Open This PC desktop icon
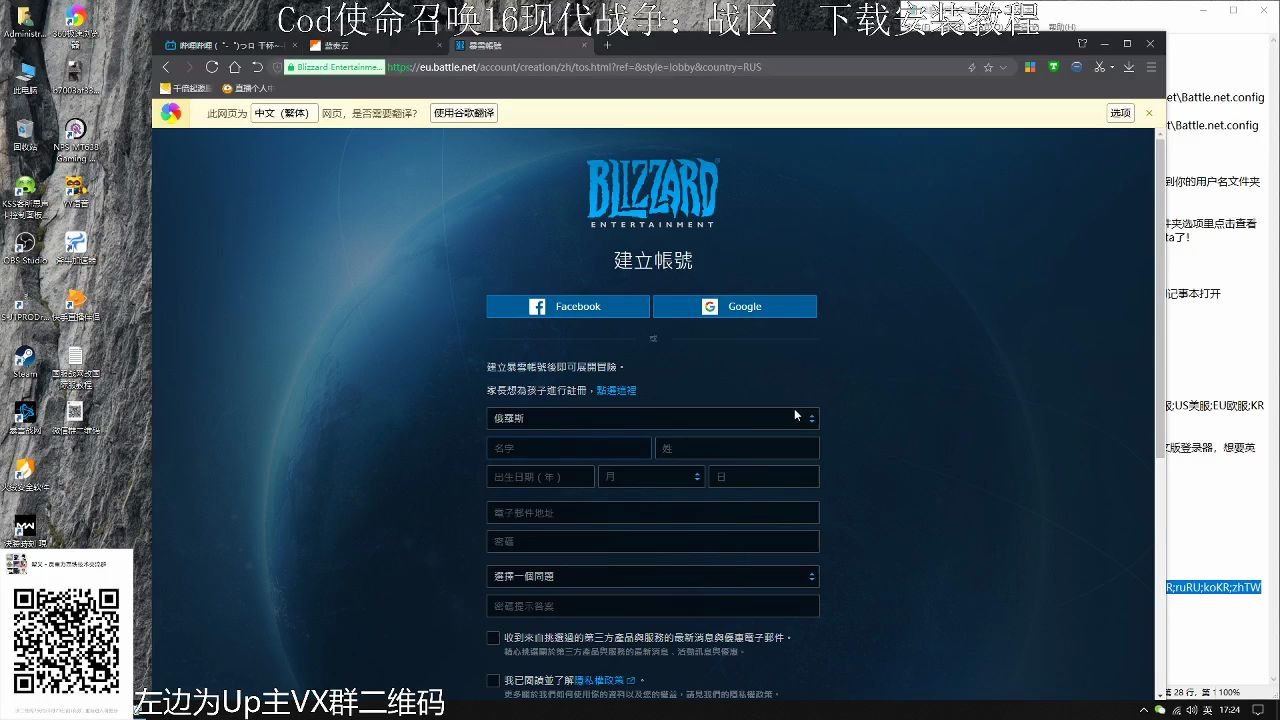The image size is (1280, 720). tap(25, 77)
